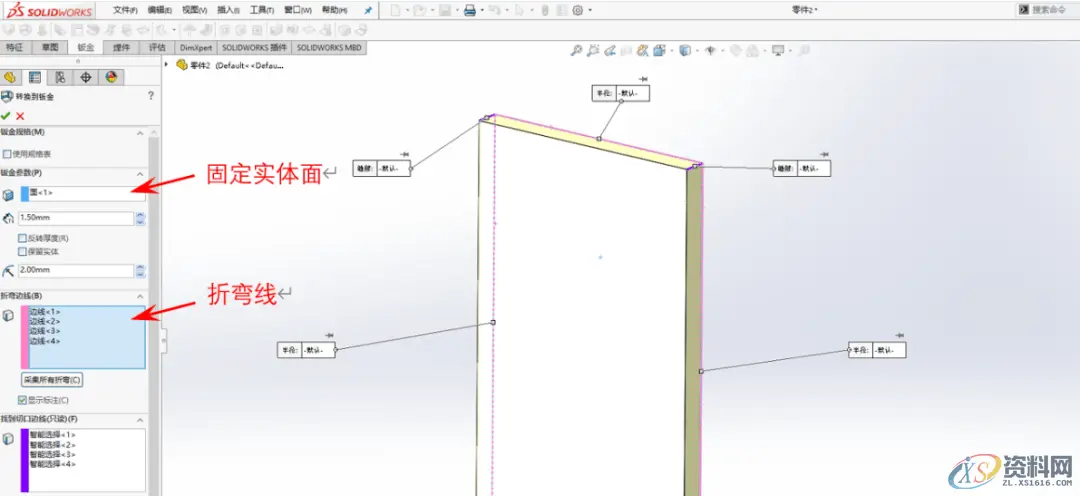Click the Print icon in the top toolbar
This screenshot has height=496, width=1080.
click(470, 10)
